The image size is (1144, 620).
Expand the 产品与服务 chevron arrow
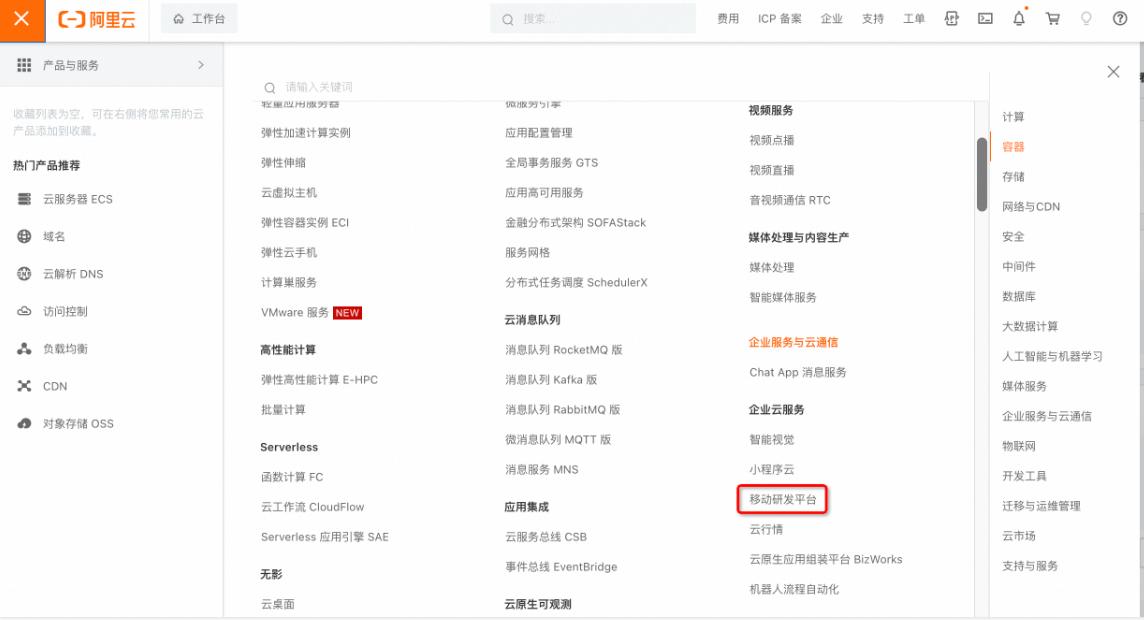pos(201,65)
